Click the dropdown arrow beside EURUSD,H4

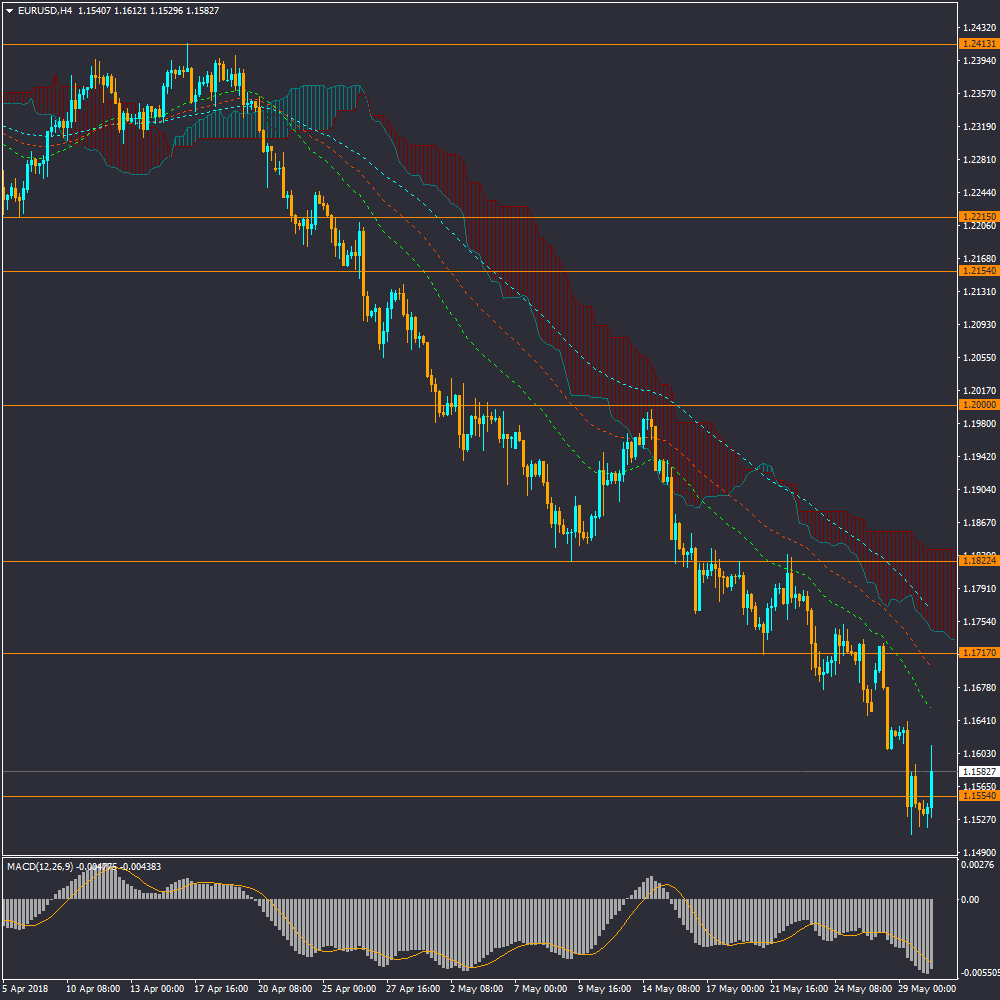click(x=9, y=10)
